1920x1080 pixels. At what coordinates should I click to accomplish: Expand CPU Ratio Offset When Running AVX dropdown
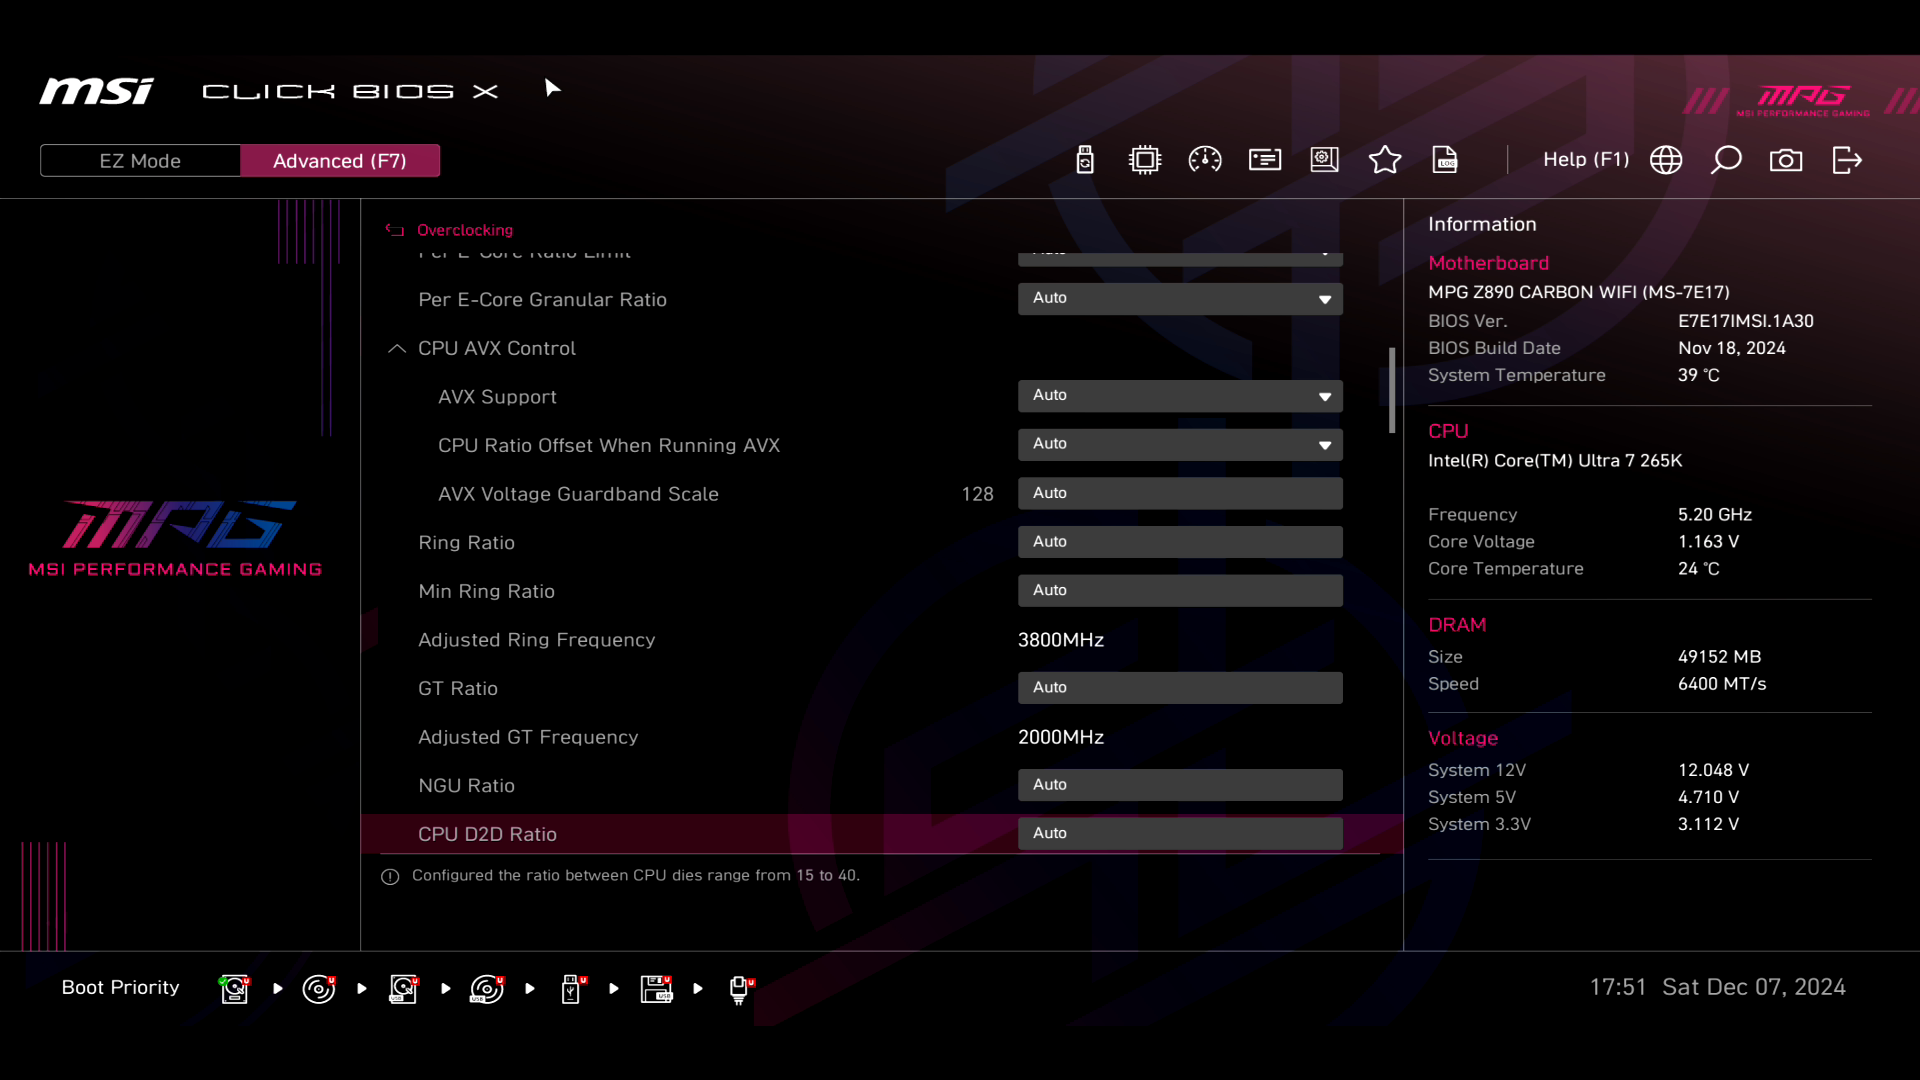(1179, 444)
